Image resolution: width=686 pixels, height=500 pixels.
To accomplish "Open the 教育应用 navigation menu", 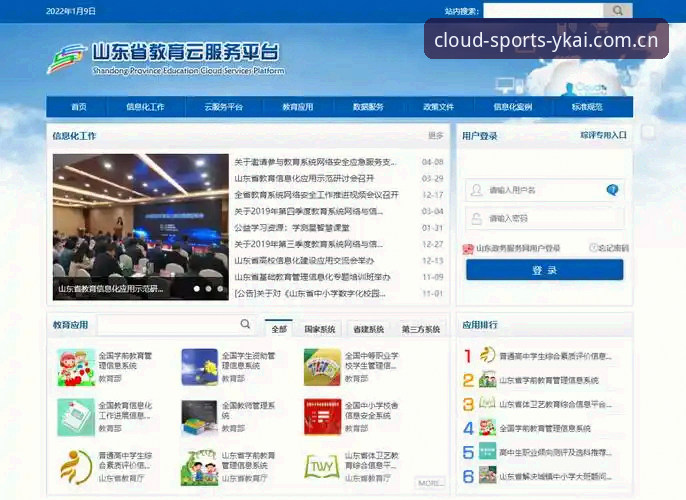I will pyautogui.click(x=298, y=107).
